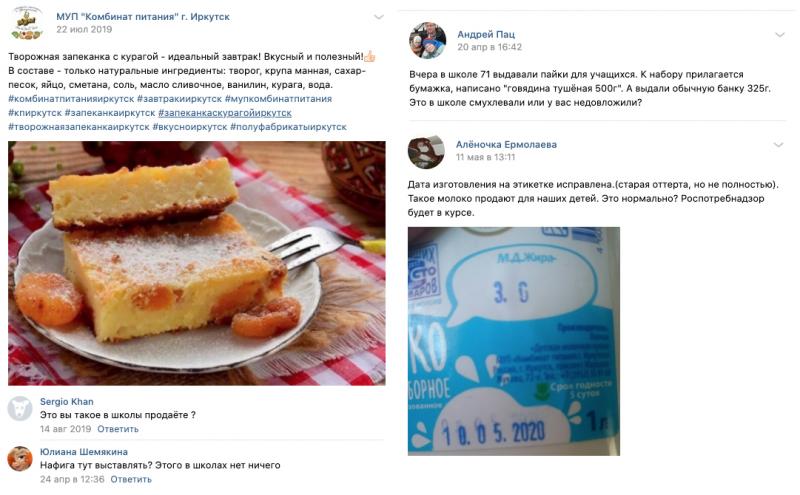Open the options chevron on Андрей Пац's post
Viewport: 800px width, 495px height.
(780, 35)
